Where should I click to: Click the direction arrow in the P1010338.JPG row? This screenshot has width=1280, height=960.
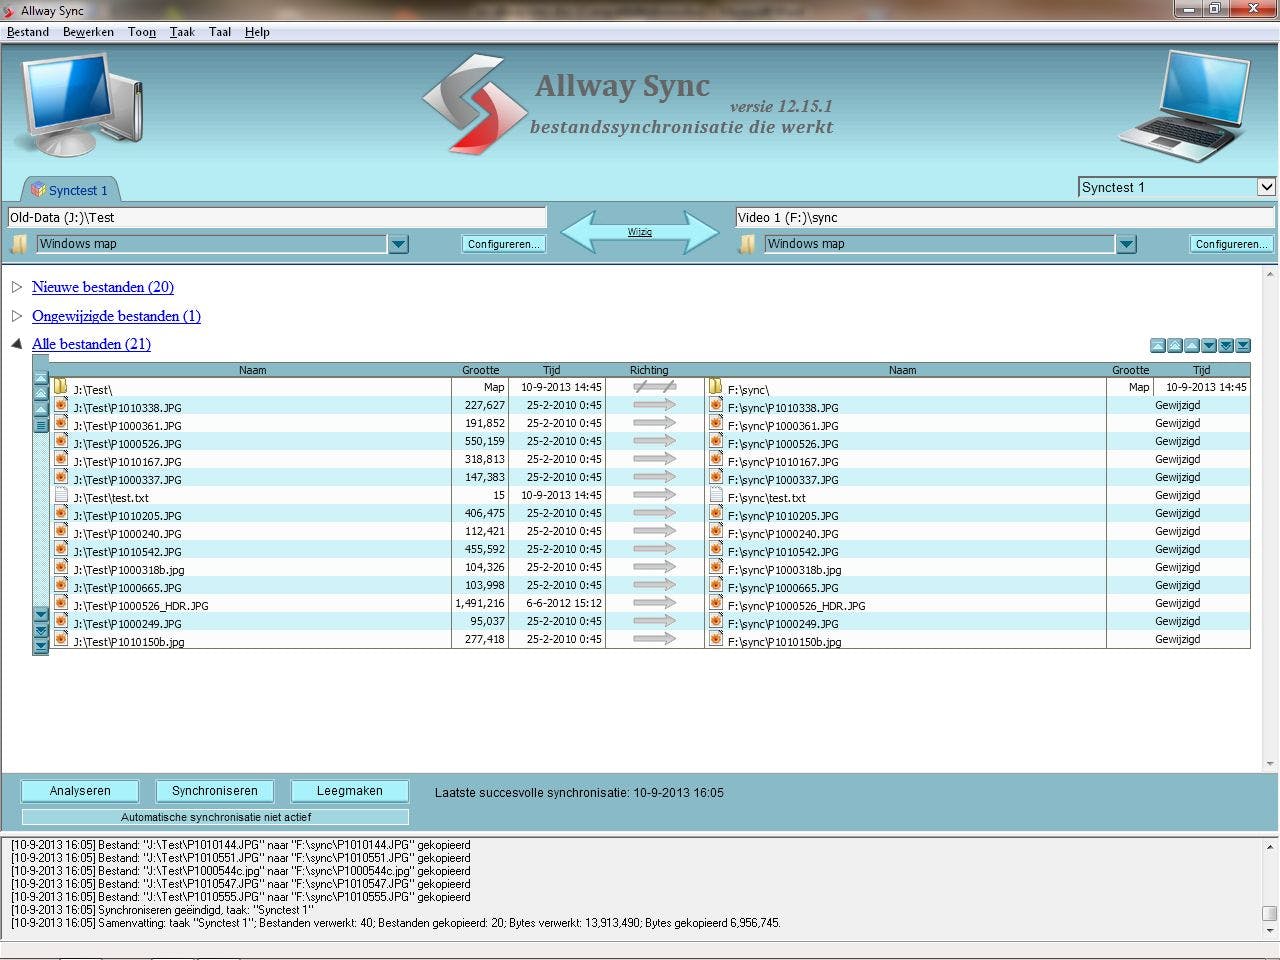[655, 405]
